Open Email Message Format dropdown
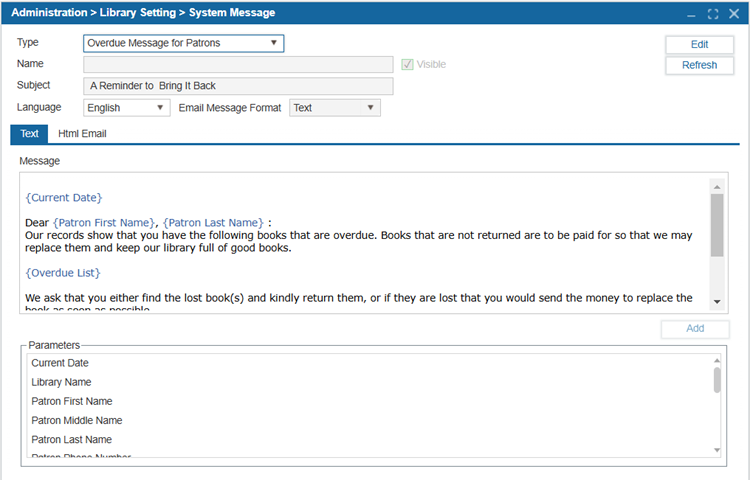The width and height of the screenshot is (750, 480). (x=370, y=108)
